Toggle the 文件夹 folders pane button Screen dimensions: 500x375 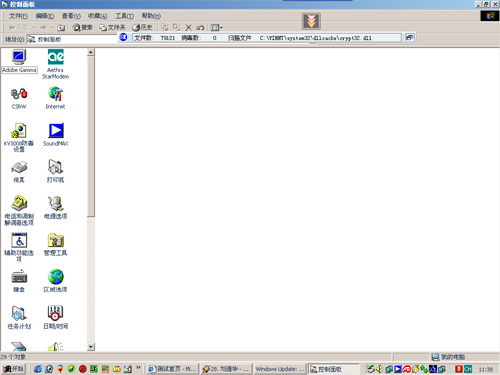click(x=112, y=27)
